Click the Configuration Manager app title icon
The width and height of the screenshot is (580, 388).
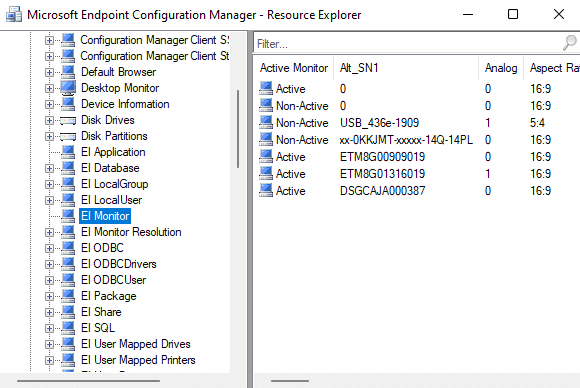coord(14,15)
